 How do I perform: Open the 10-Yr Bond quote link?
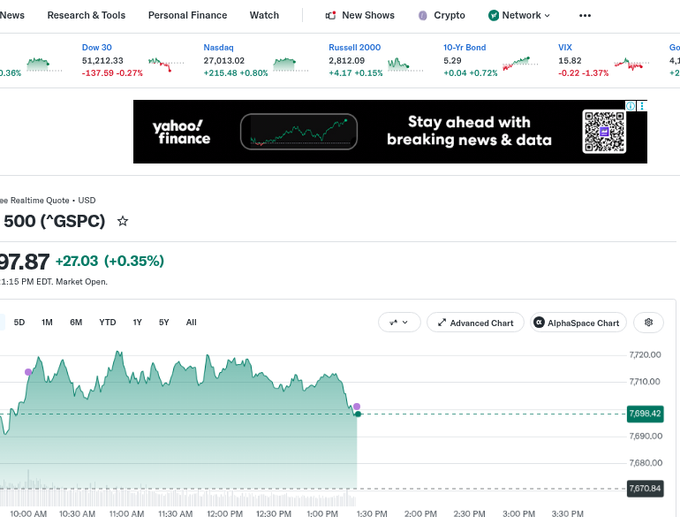coord(464,47)
